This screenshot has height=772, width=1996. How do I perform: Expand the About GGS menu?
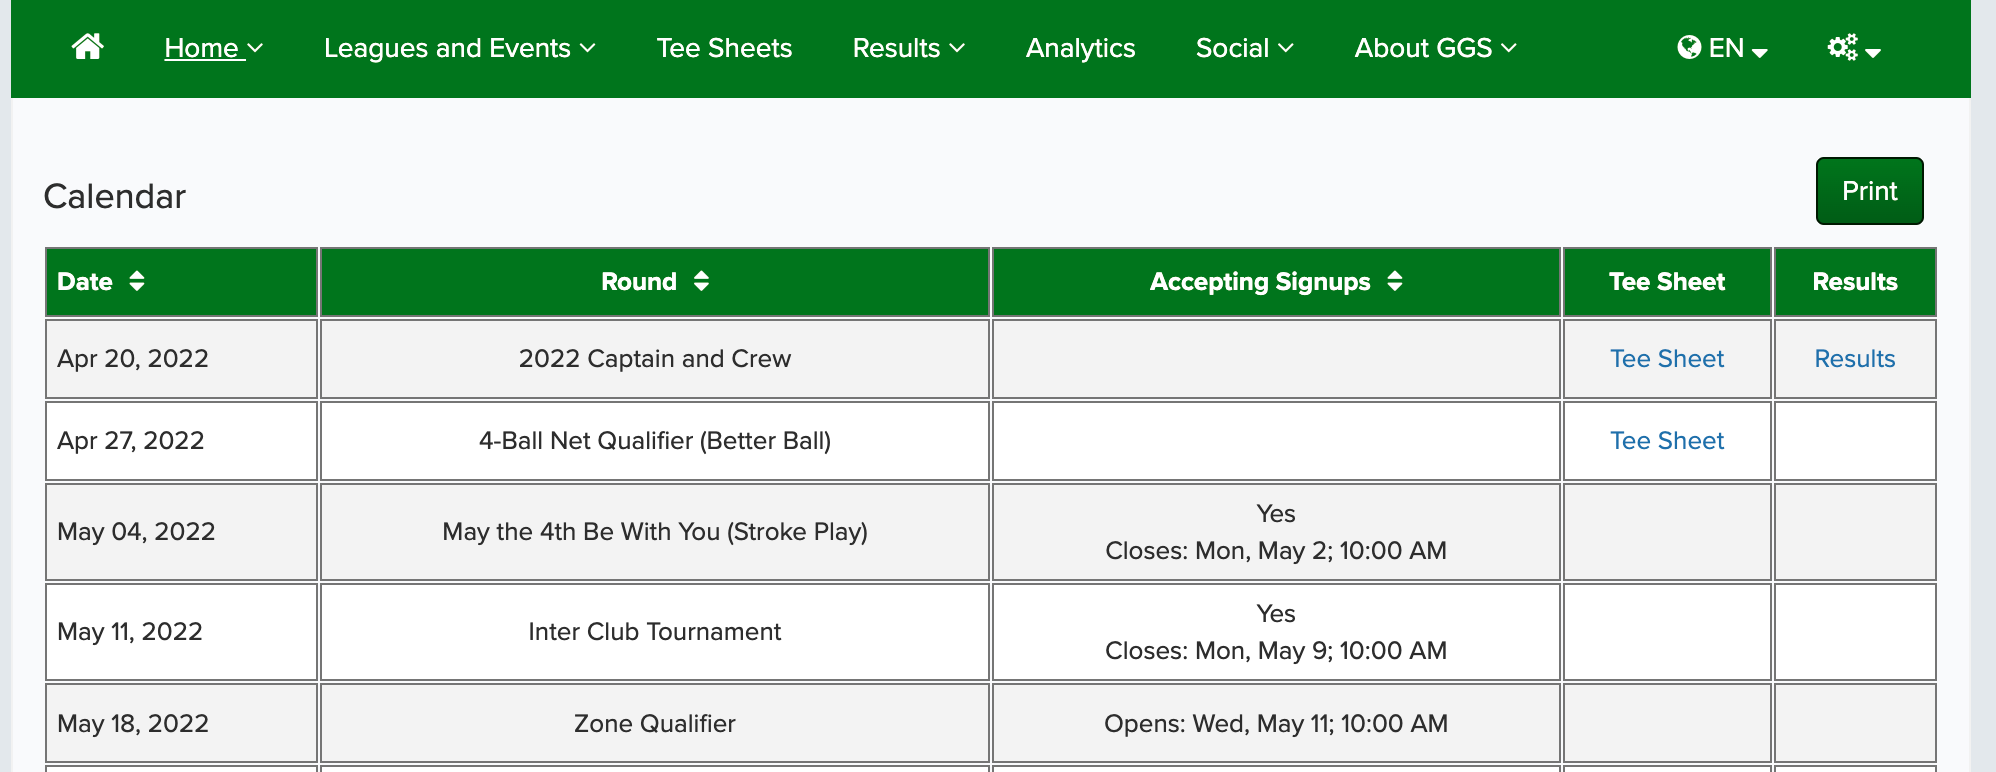tap(1435, 48)
